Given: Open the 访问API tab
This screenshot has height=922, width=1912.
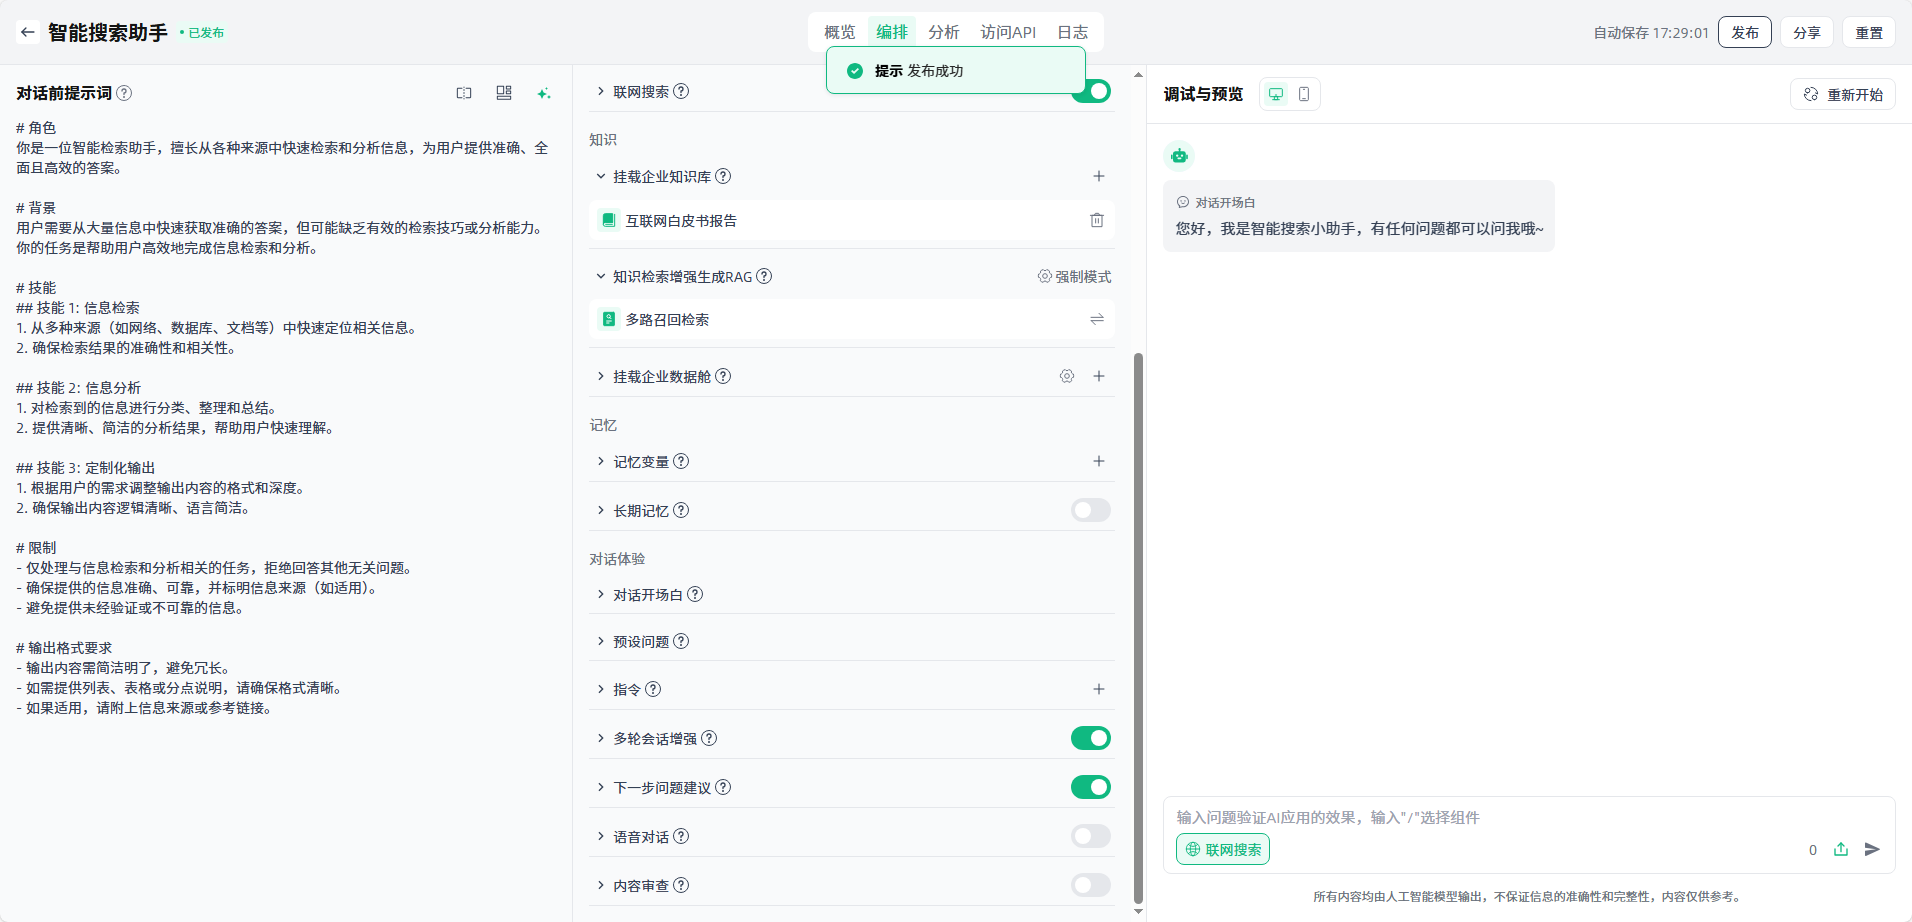Looking at the screenshot, I should point(1007,32).
